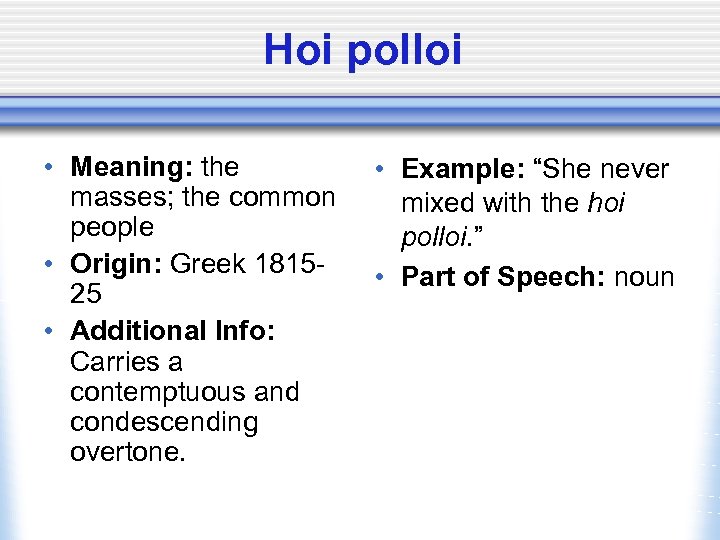
Task: Click the blue divider bar under the title
Action: click(360, 110)
